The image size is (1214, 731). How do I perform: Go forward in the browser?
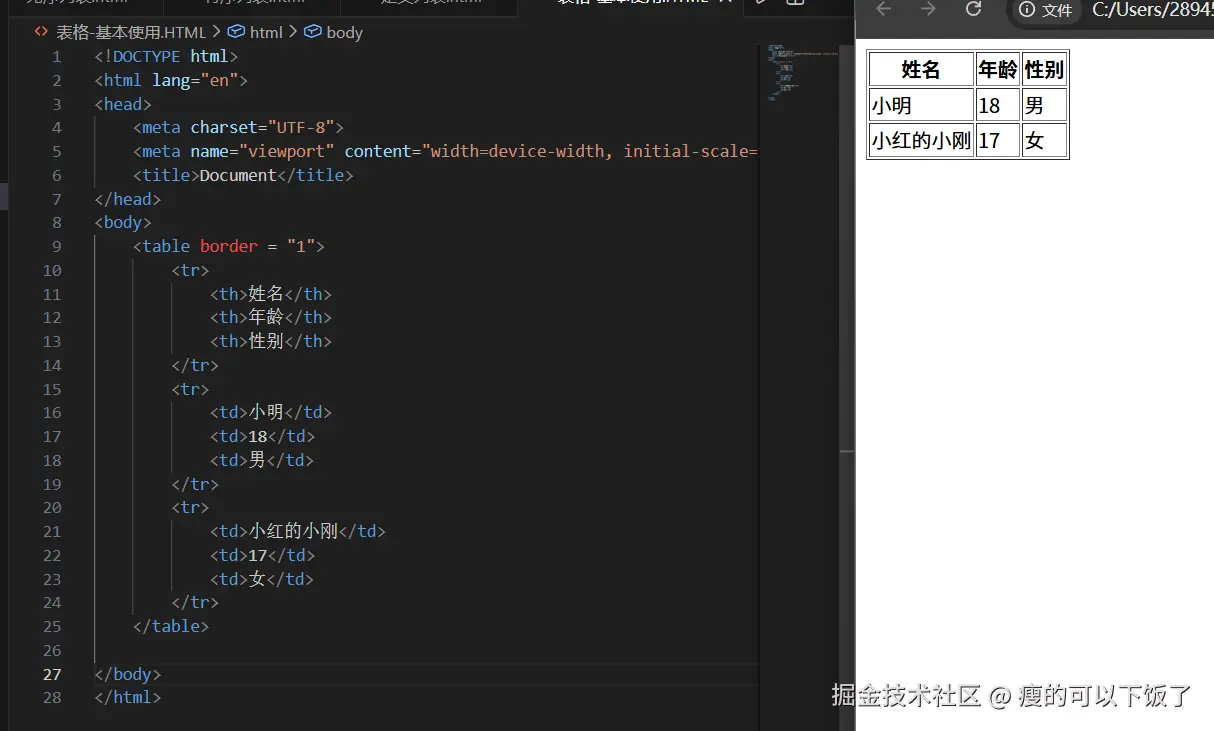(928, 9)
